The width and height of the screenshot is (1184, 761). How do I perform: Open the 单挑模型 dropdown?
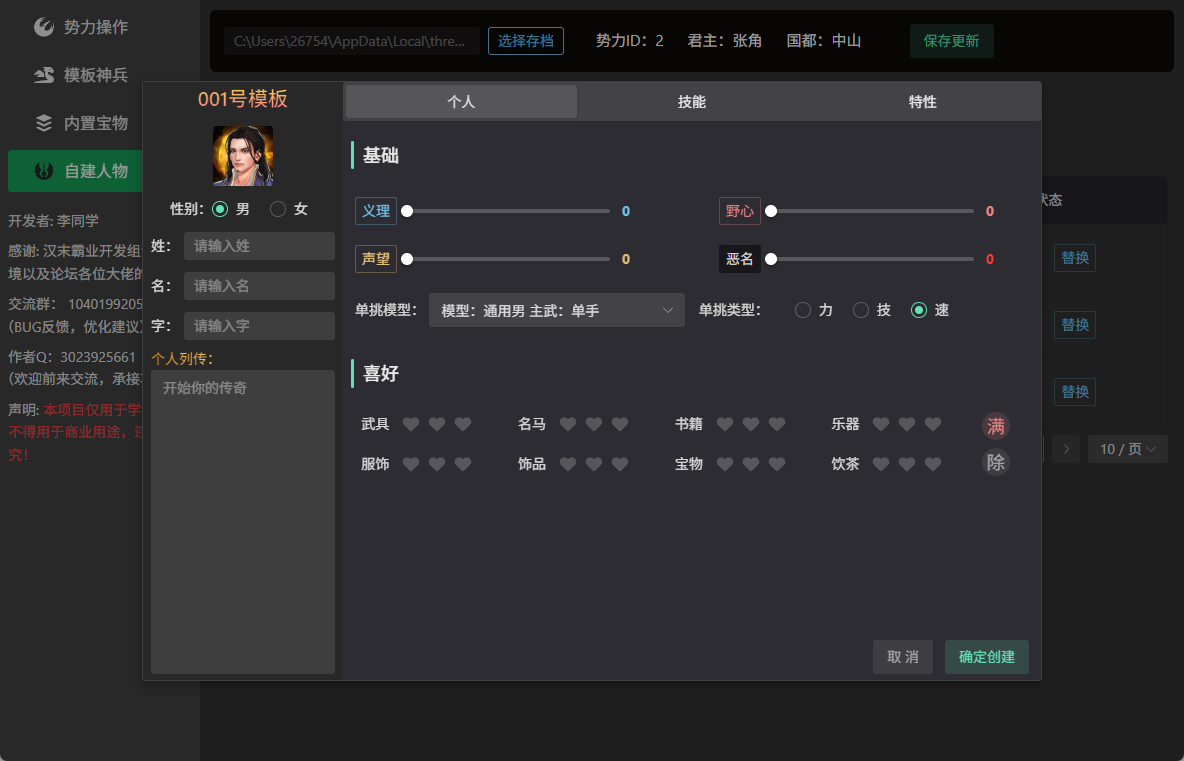[x=557, y=310]
